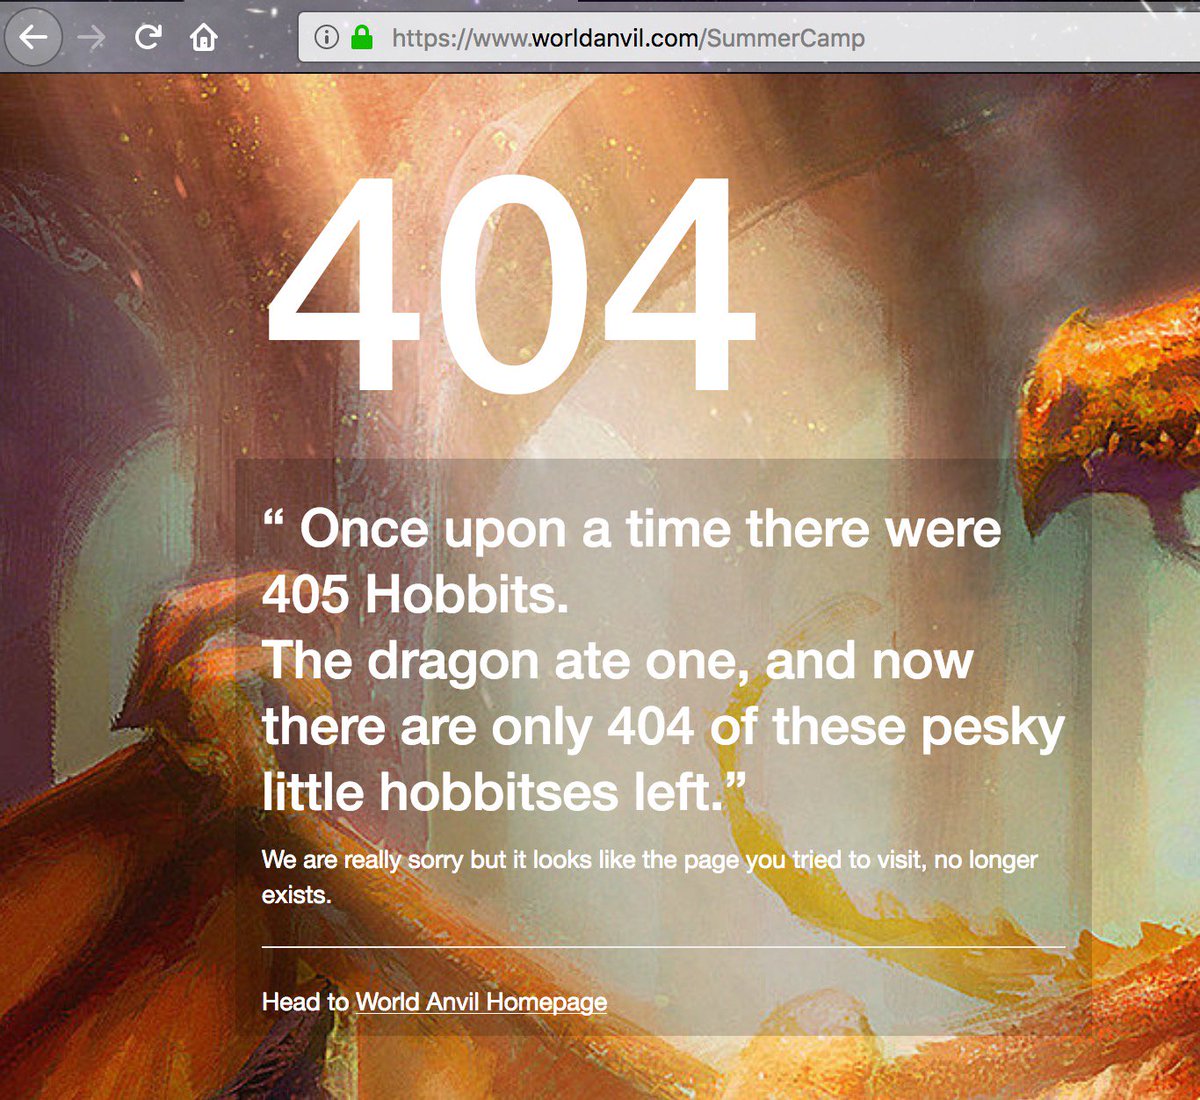Click the text "405 Hobbits."
The width and height of the screenshot is (1200, 1100).
tap(415, 595)
